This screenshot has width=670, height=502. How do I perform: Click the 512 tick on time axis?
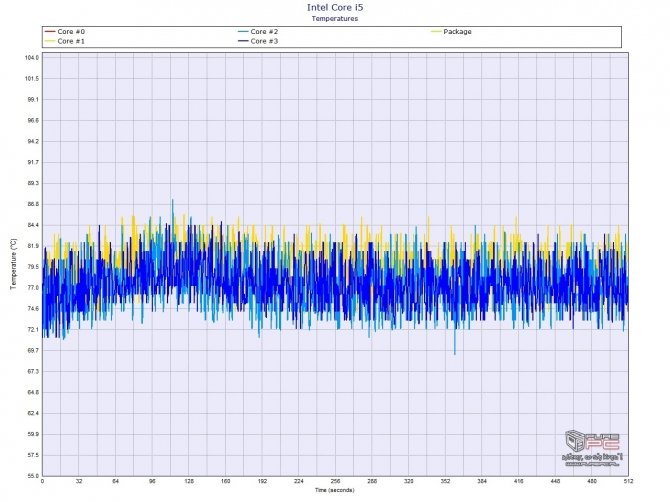[628, 481]
